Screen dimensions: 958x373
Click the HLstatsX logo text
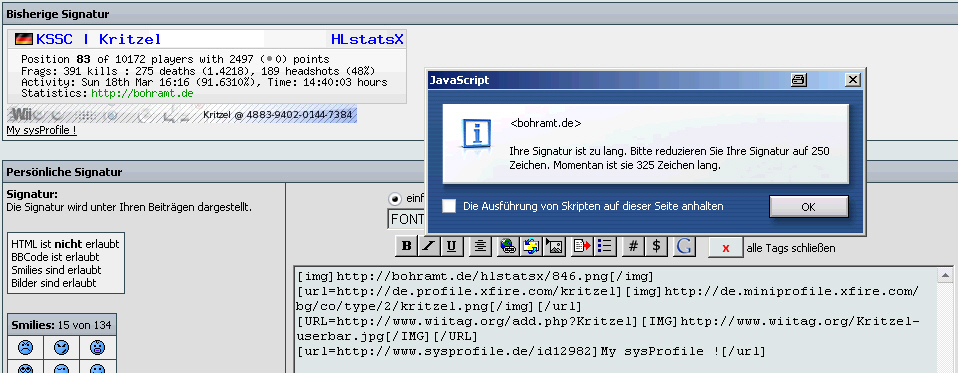(x=367, y=40)
